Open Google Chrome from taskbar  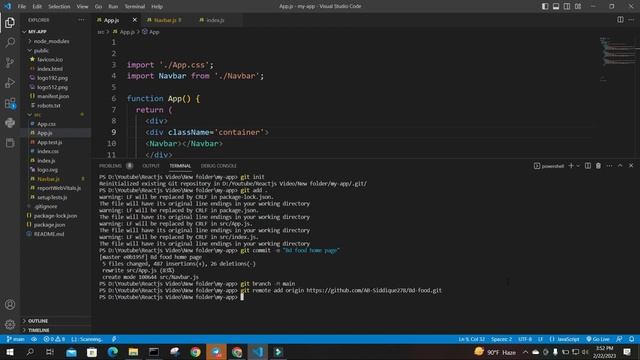(196, 352)
